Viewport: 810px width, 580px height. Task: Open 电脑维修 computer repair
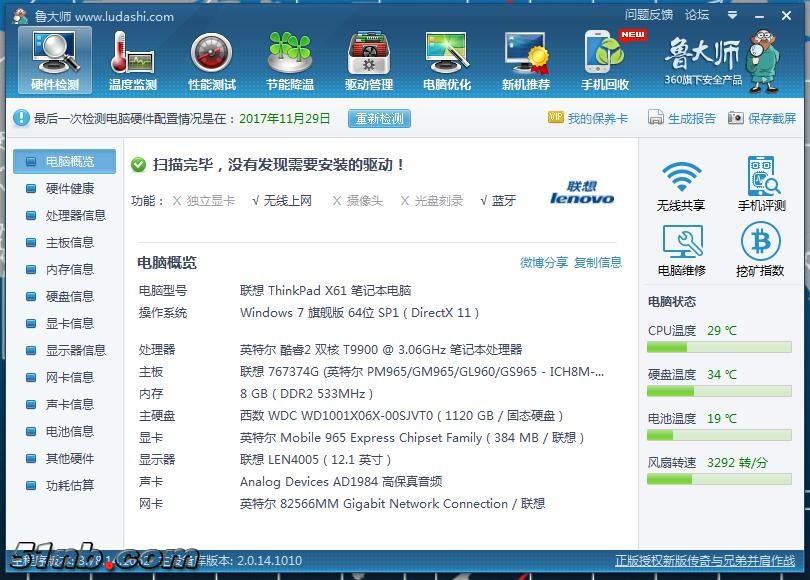pos(681,251)
